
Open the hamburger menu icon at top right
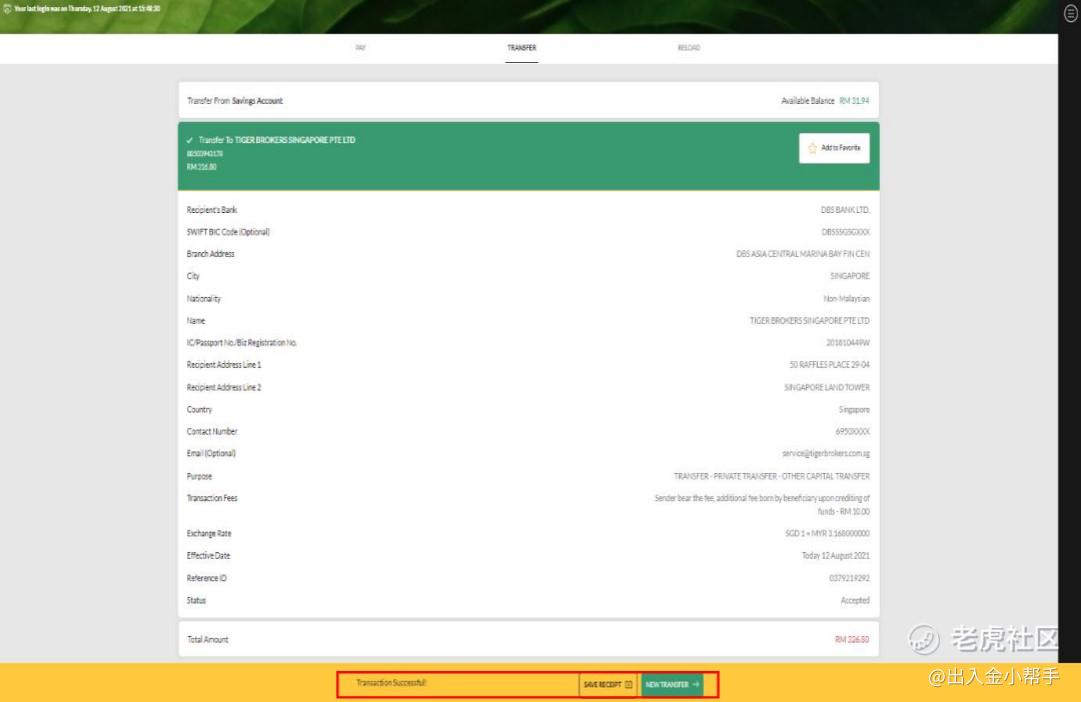click(1071, 13)
